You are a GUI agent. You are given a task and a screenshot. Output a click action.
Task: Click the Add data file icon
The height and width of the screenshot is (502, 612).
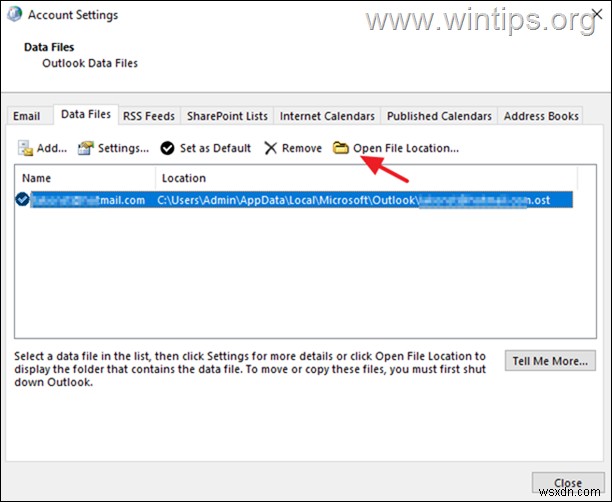click(x=25, y=148)
